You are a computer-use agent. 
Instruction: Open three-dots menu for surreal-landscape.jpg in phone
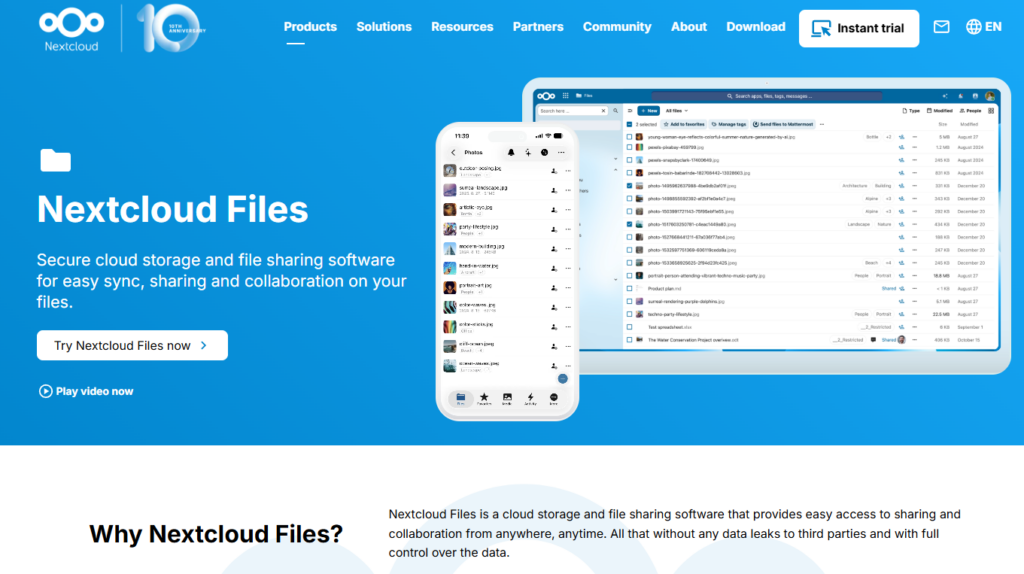pos(568,191)
